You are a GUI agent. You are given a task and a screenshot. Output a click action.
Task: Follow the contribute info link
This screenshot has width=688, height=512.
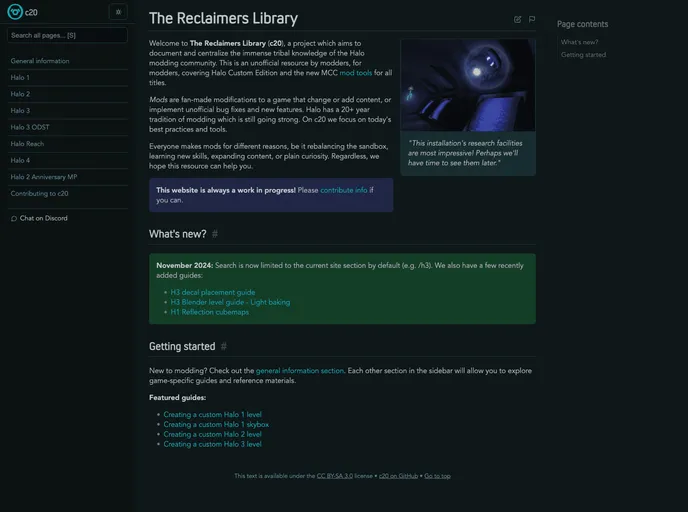(344, 190)
